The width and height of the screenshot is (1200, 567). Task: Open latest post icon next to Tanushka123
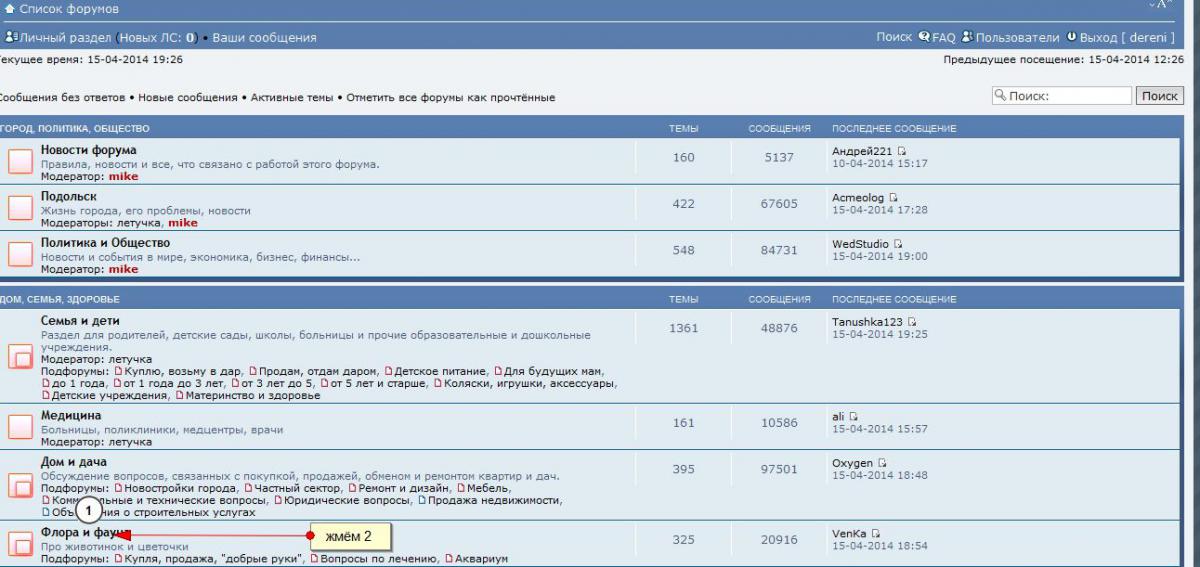pos(912,322)
